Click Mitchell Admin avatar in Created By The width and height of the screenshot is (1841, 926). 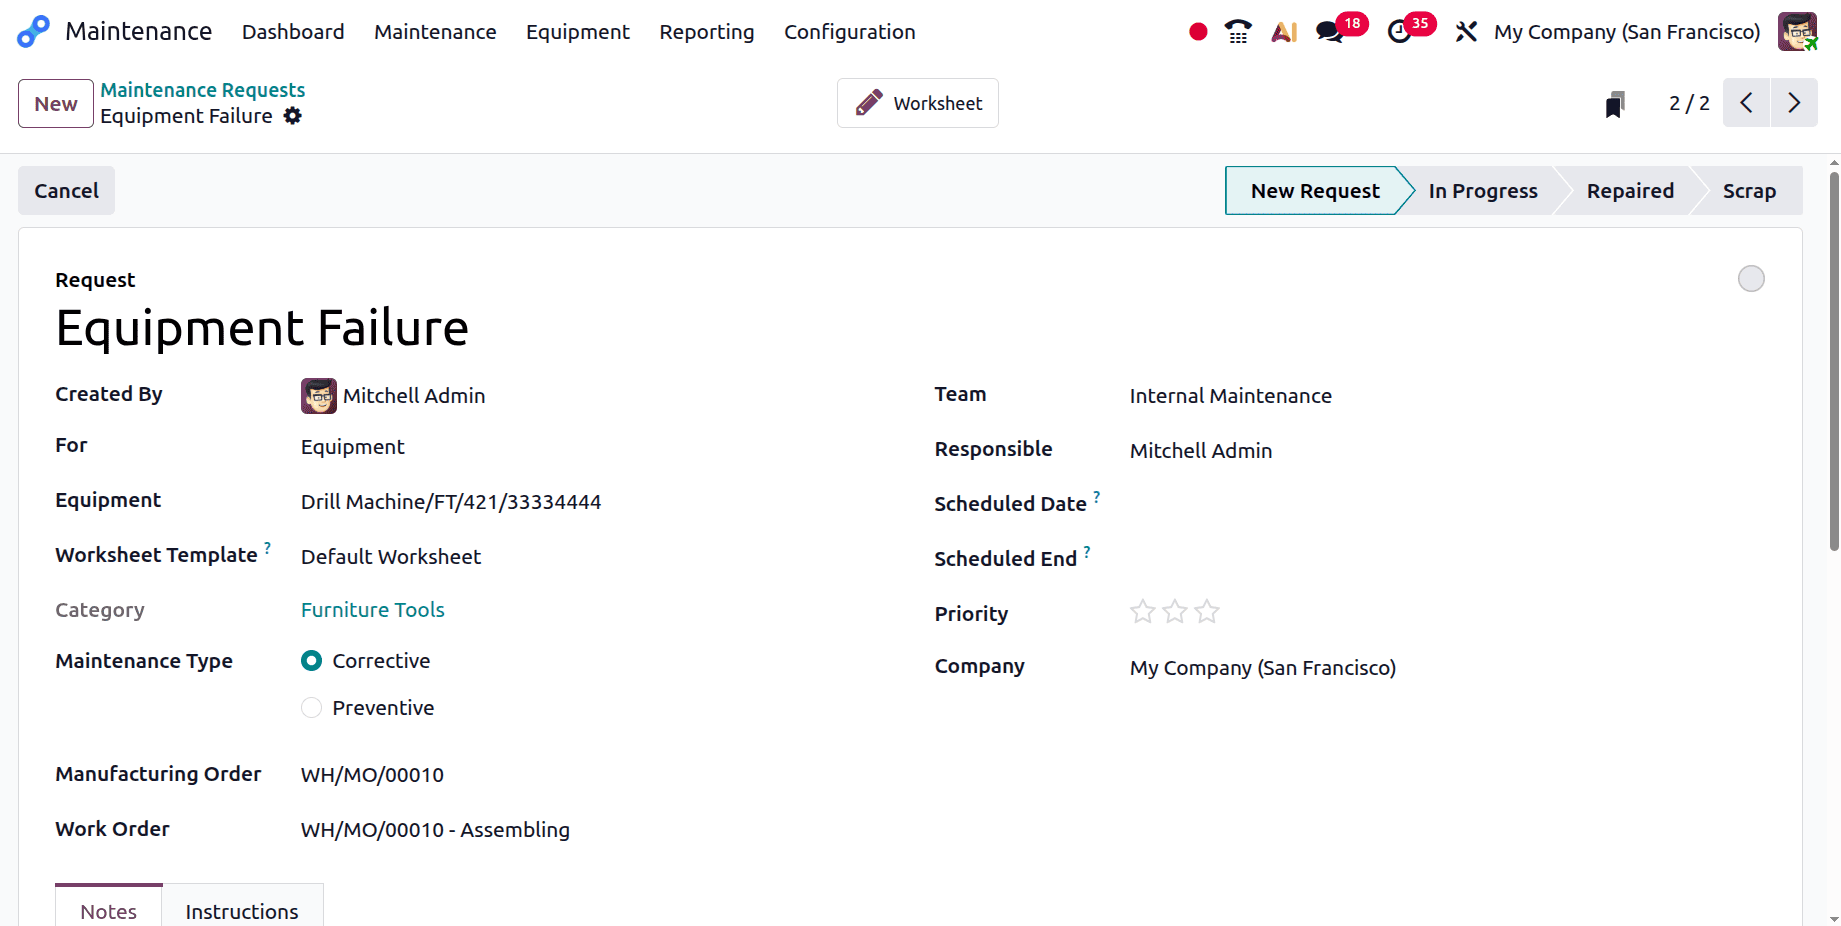point(319,396)
